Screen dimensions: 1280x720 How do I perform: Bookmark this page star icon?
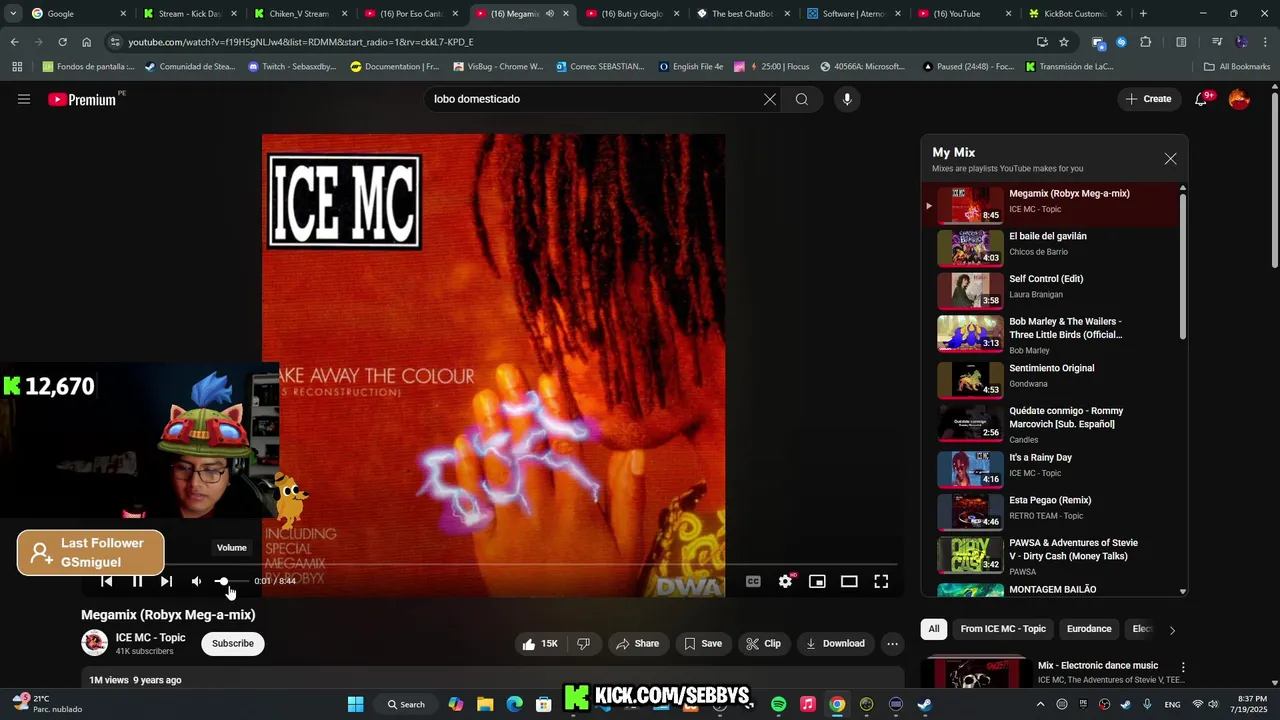1064,42
